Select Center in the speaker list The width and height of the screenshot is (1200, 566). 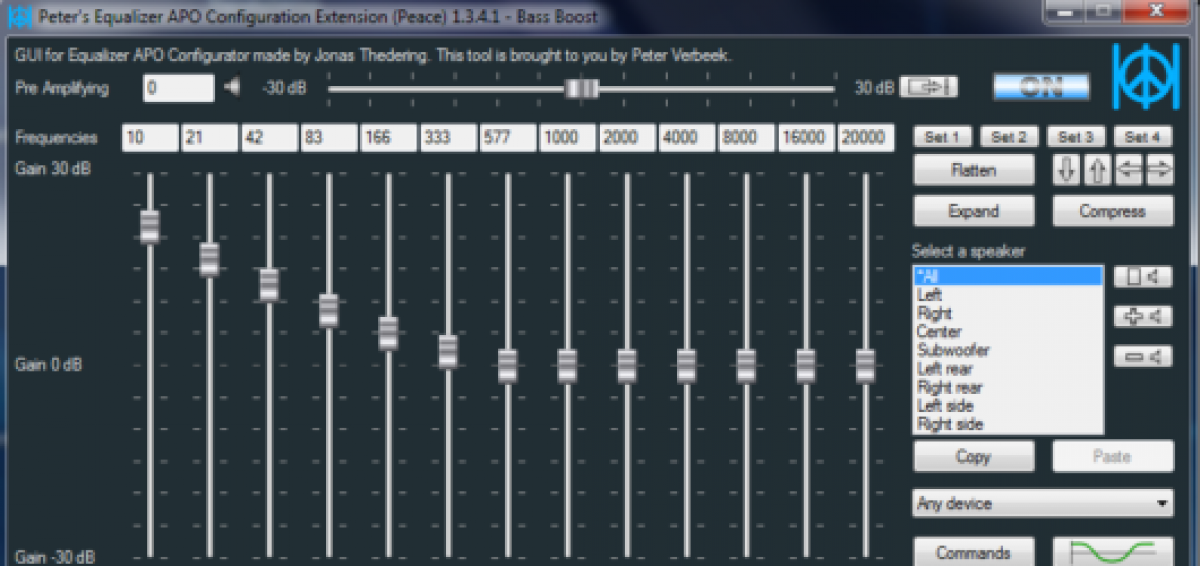click(x=939, y=332)
